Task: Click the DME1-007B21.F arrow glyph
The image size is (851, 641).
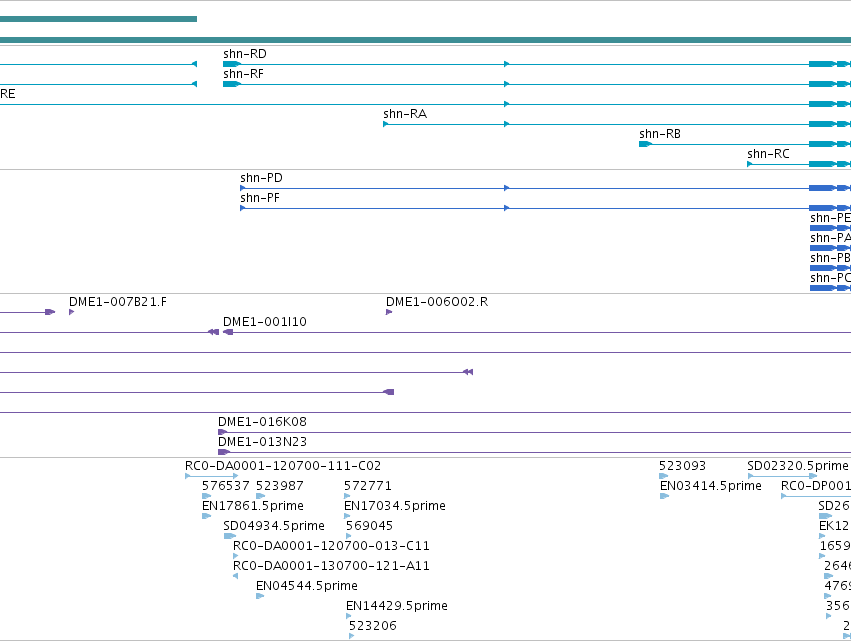Action: [x=72, y=312]
